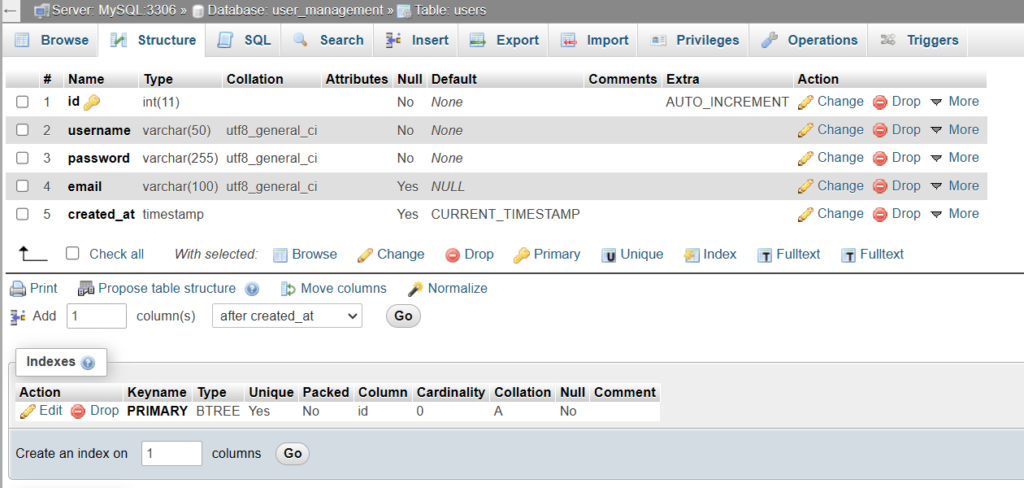Click the back arrow in the top-left corner
1024x488 pixels.
point(10,10)
